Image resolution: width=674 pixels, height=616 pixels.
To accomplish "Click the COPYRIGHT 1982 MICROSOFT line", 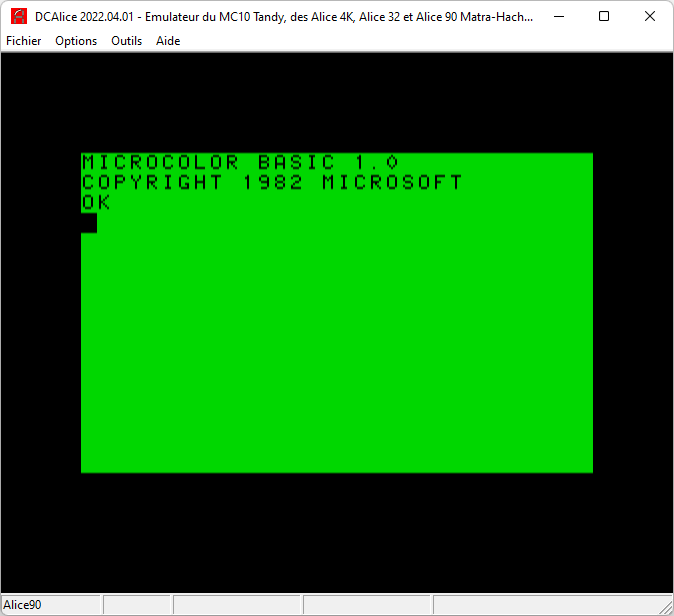I will [x=272, y=183].
